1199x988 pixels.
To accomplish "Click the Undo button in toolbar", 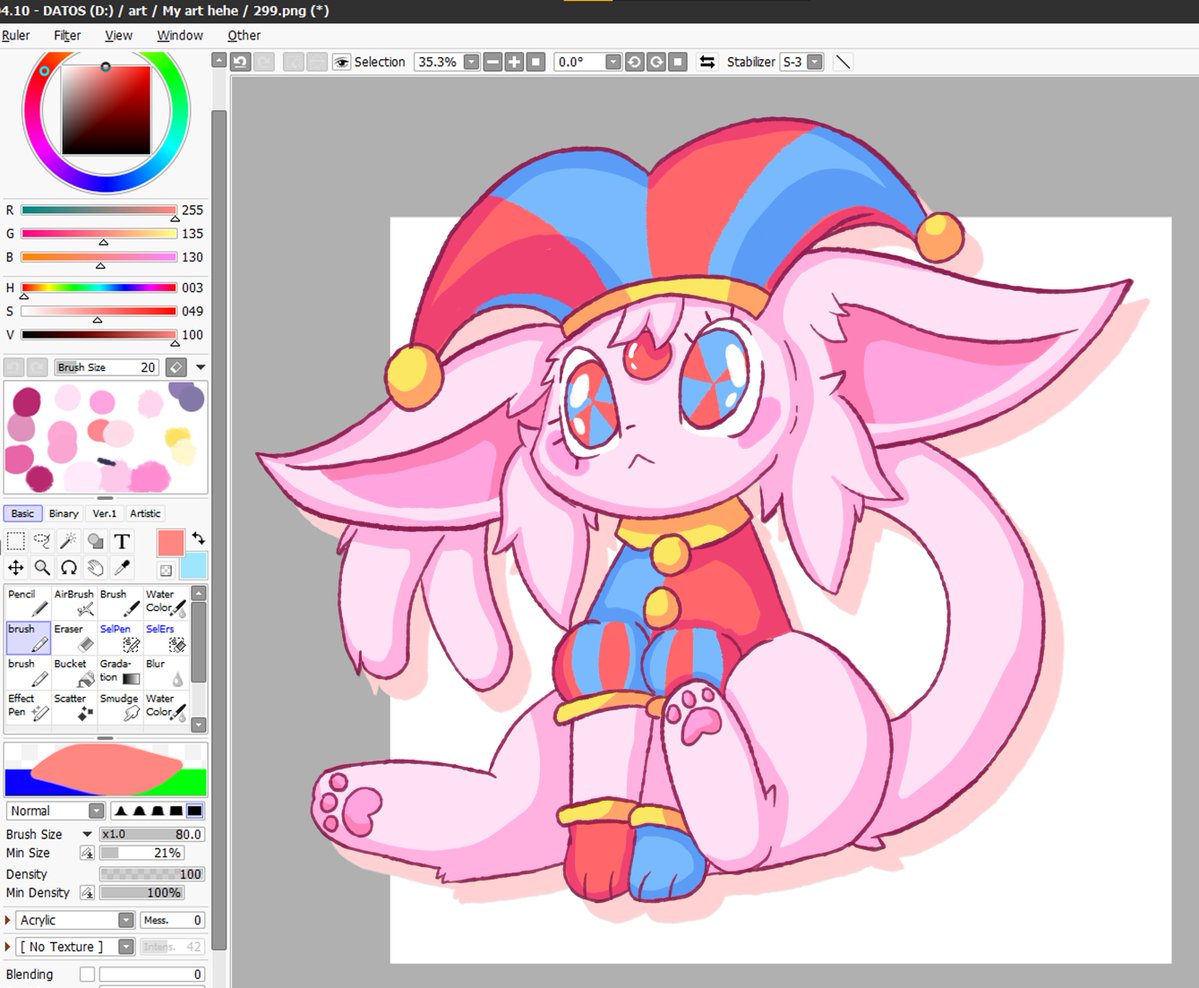I will pyautogui.click(x=241, y=62).
